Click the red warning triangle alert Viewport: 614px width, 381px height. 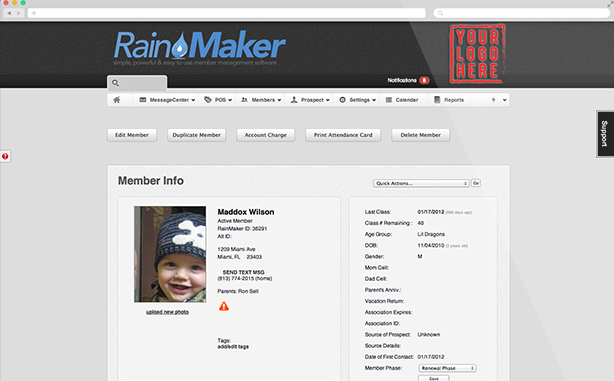coord(224,306)
